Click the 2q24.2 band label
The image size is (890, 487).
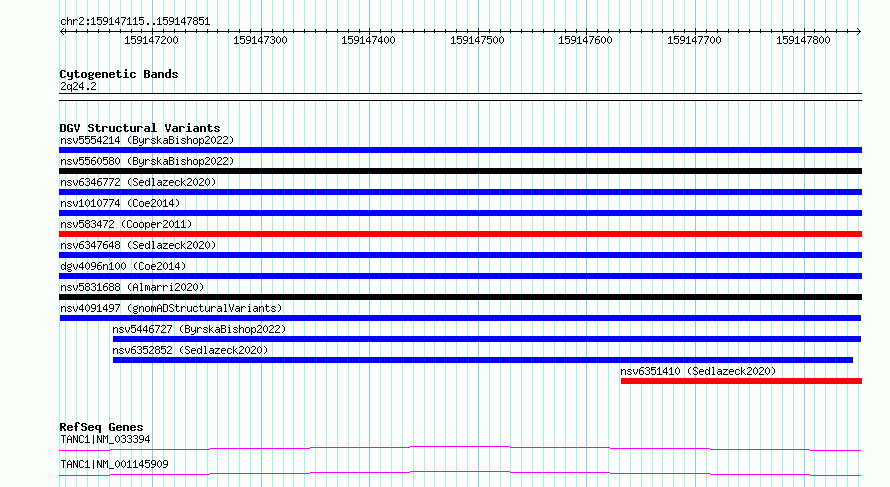point(78,86)
